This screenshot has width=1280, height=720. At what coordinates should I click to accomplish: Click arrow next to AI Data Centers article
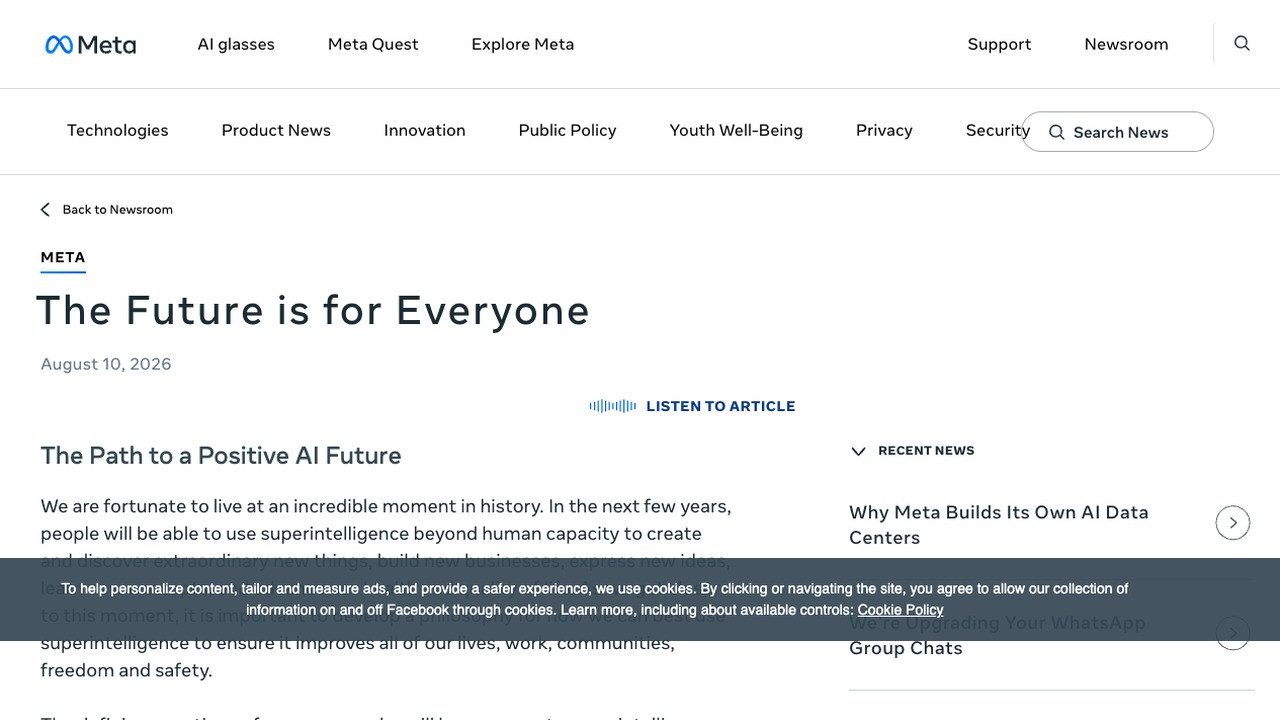tap(1233, 523)
